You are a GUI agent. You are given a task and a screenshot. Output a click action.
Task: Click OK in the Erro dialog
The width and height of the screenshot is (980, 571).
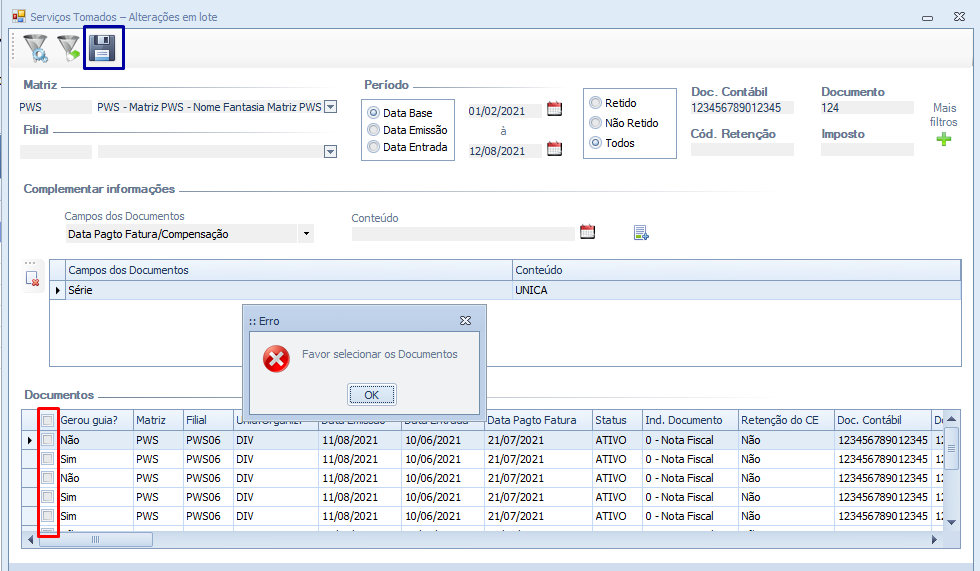pos(371,394)
